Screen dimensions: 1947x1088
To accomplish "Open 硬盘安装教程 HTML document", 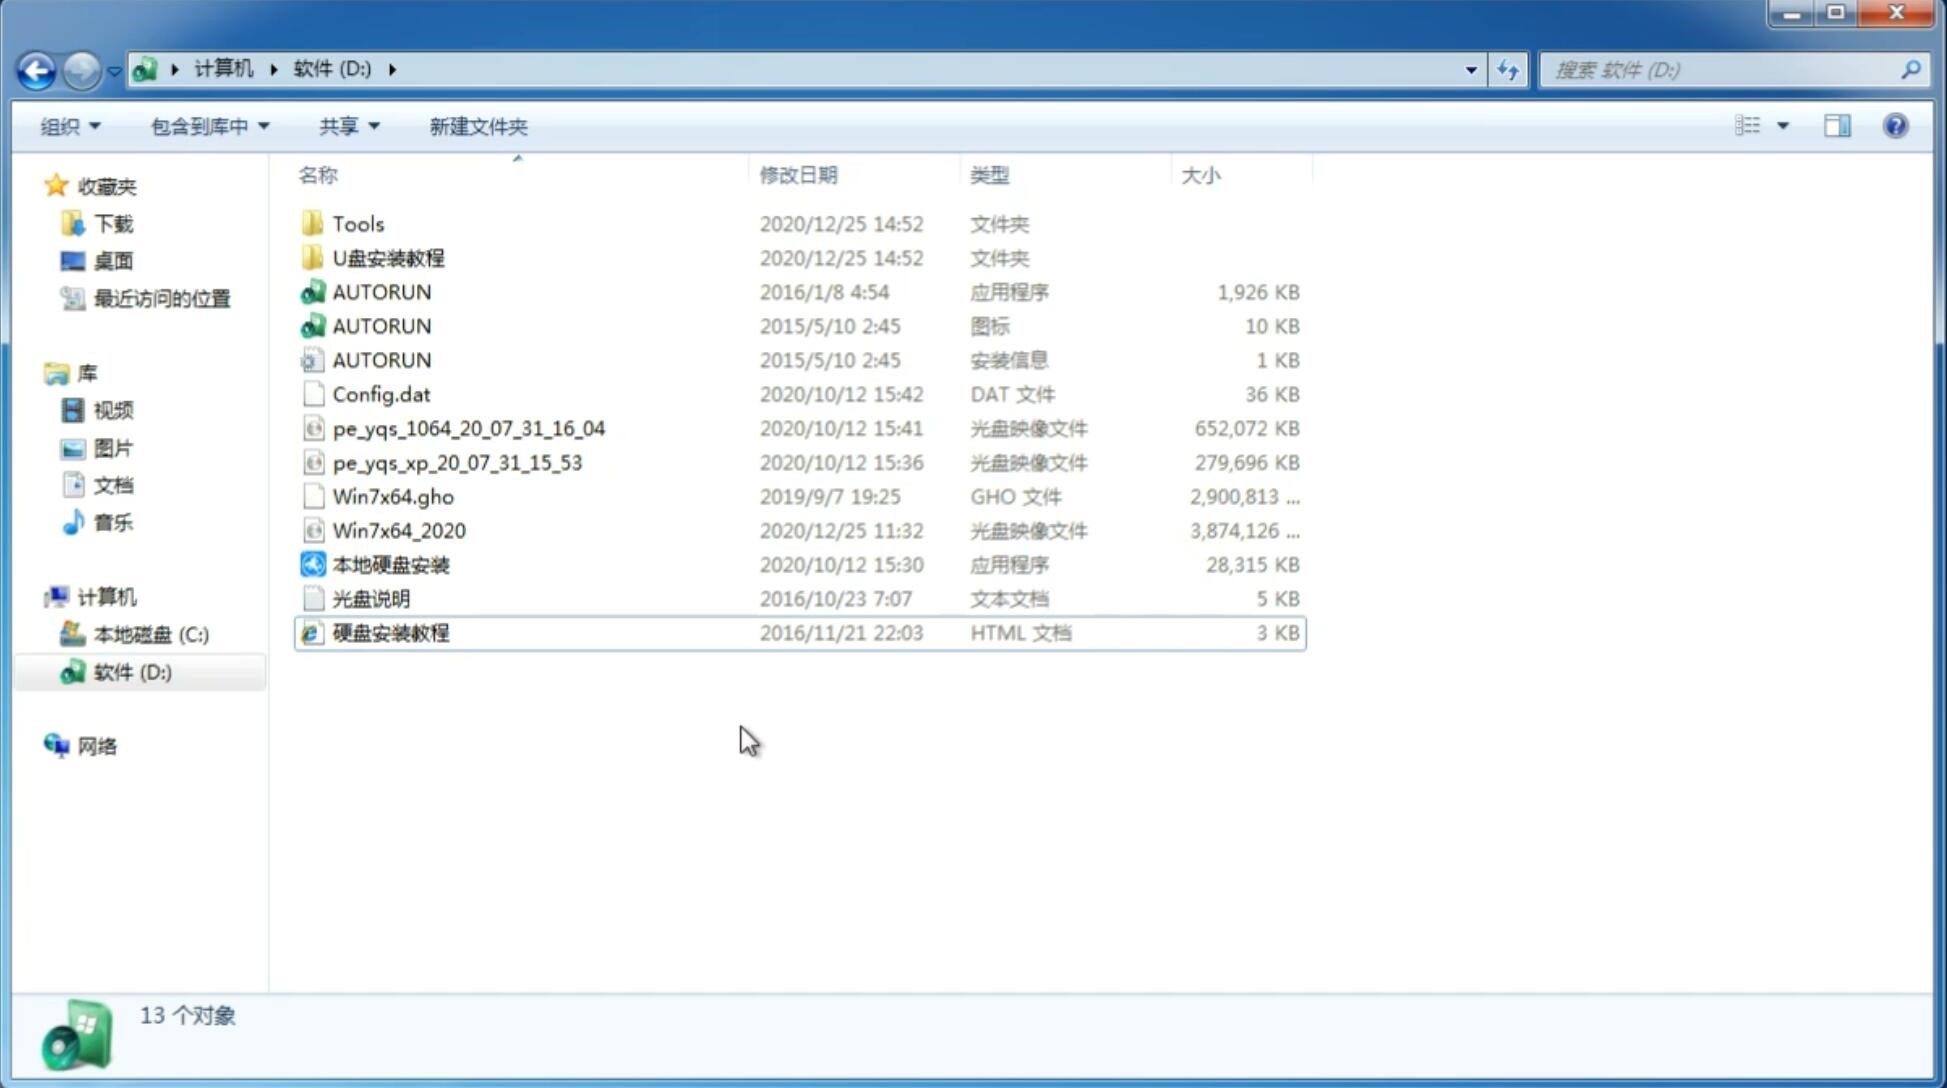I will click(390, 632).
